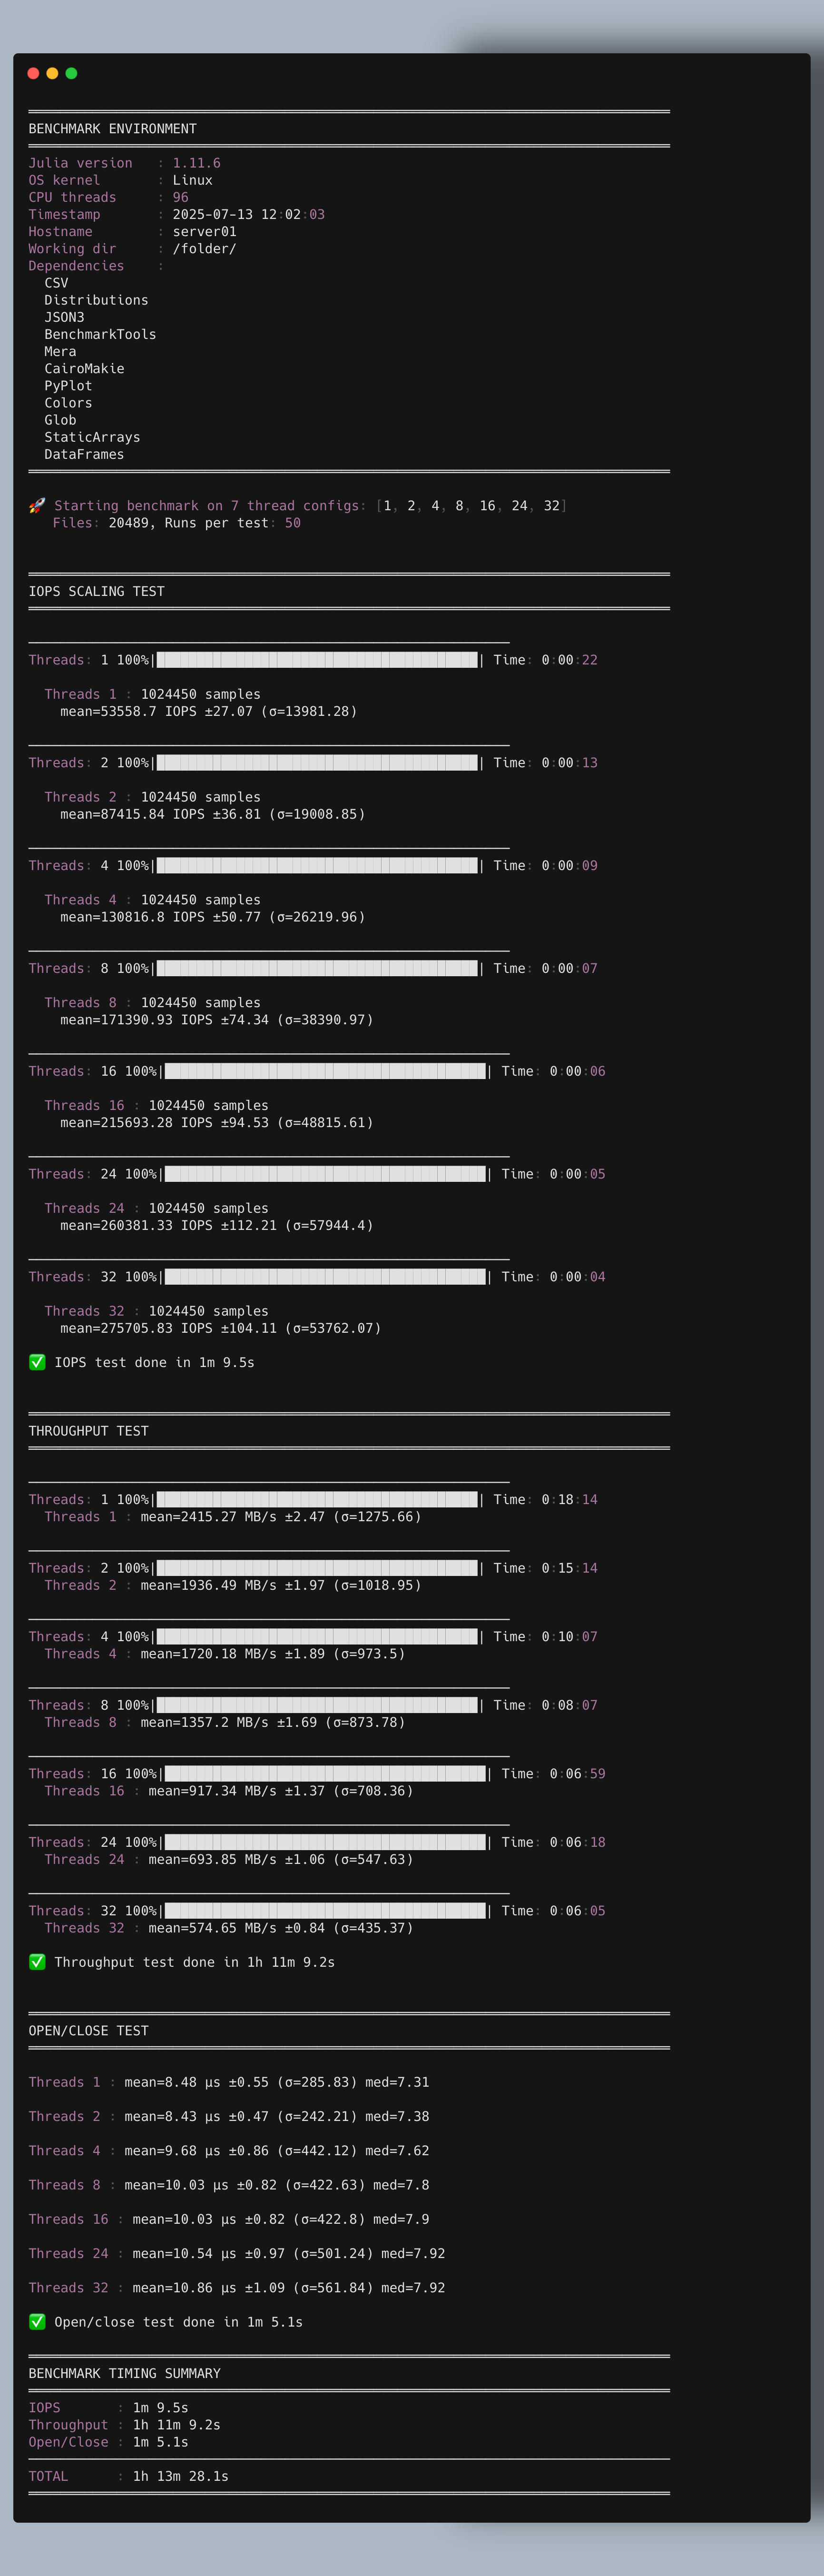Click the IOPS SCALING TEST heading

[x=96, y=591]
